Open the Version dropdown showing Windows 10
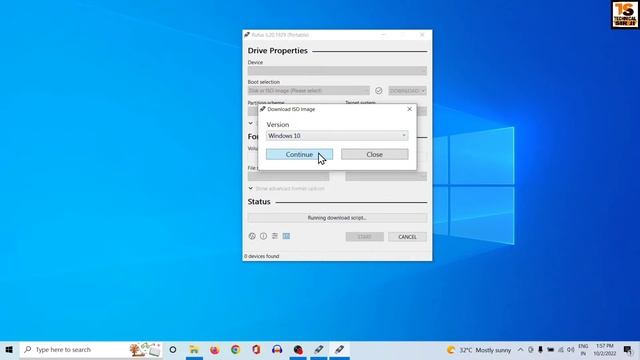This screenshot has width=640, height=360. [x=337, y=136]
